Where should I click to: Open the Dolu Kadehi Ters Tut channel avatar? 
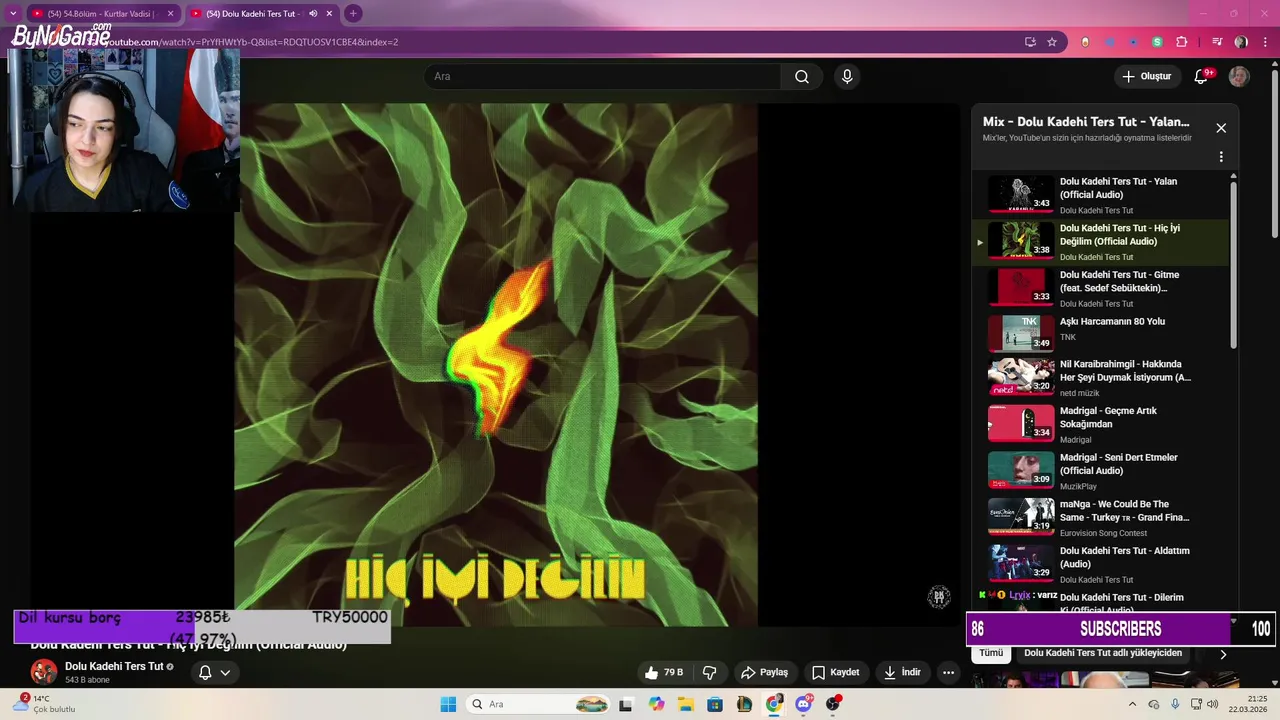[x=44, y=672]
